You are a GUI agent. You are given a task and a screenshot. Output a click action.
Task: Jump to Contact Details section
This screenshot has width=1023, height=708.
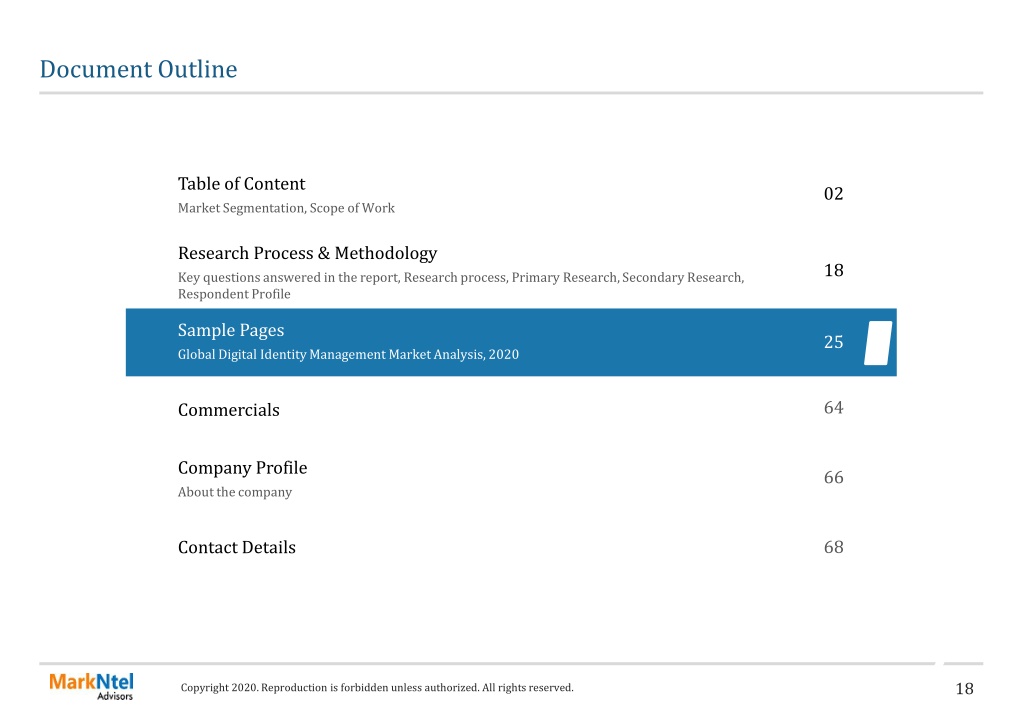point(236,547)
